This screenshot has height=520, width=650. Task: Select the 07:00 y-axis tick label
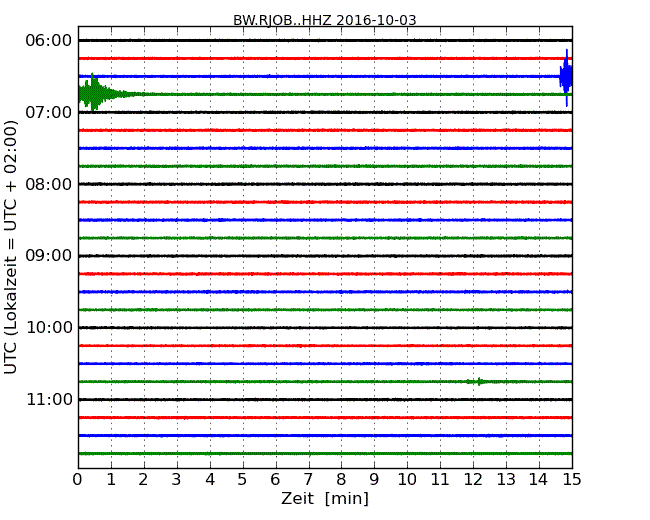pos(49,112)
